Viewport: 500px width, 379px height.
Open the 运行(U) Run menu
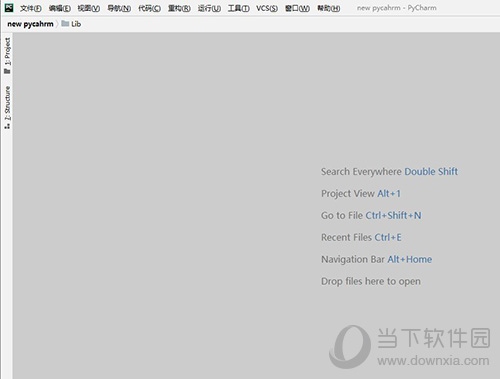209,8
